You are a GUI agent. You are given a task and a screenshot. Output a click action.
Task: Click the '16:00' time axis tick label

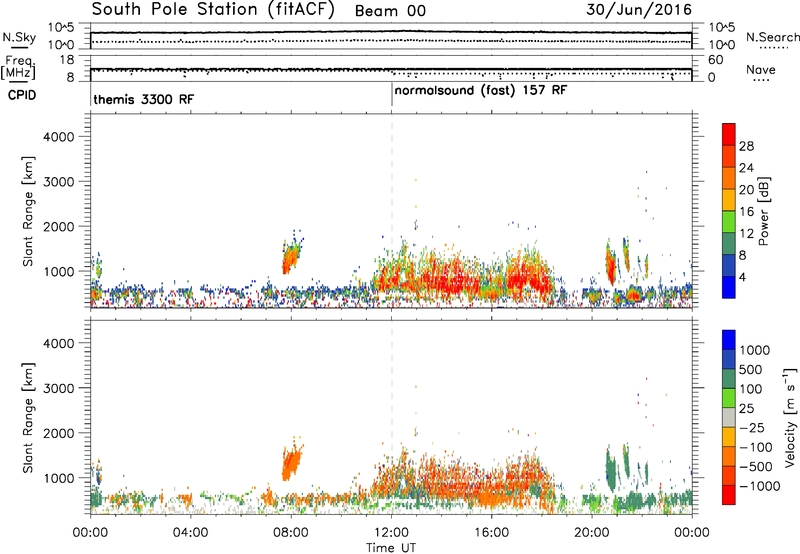click(x=491, y=533)
